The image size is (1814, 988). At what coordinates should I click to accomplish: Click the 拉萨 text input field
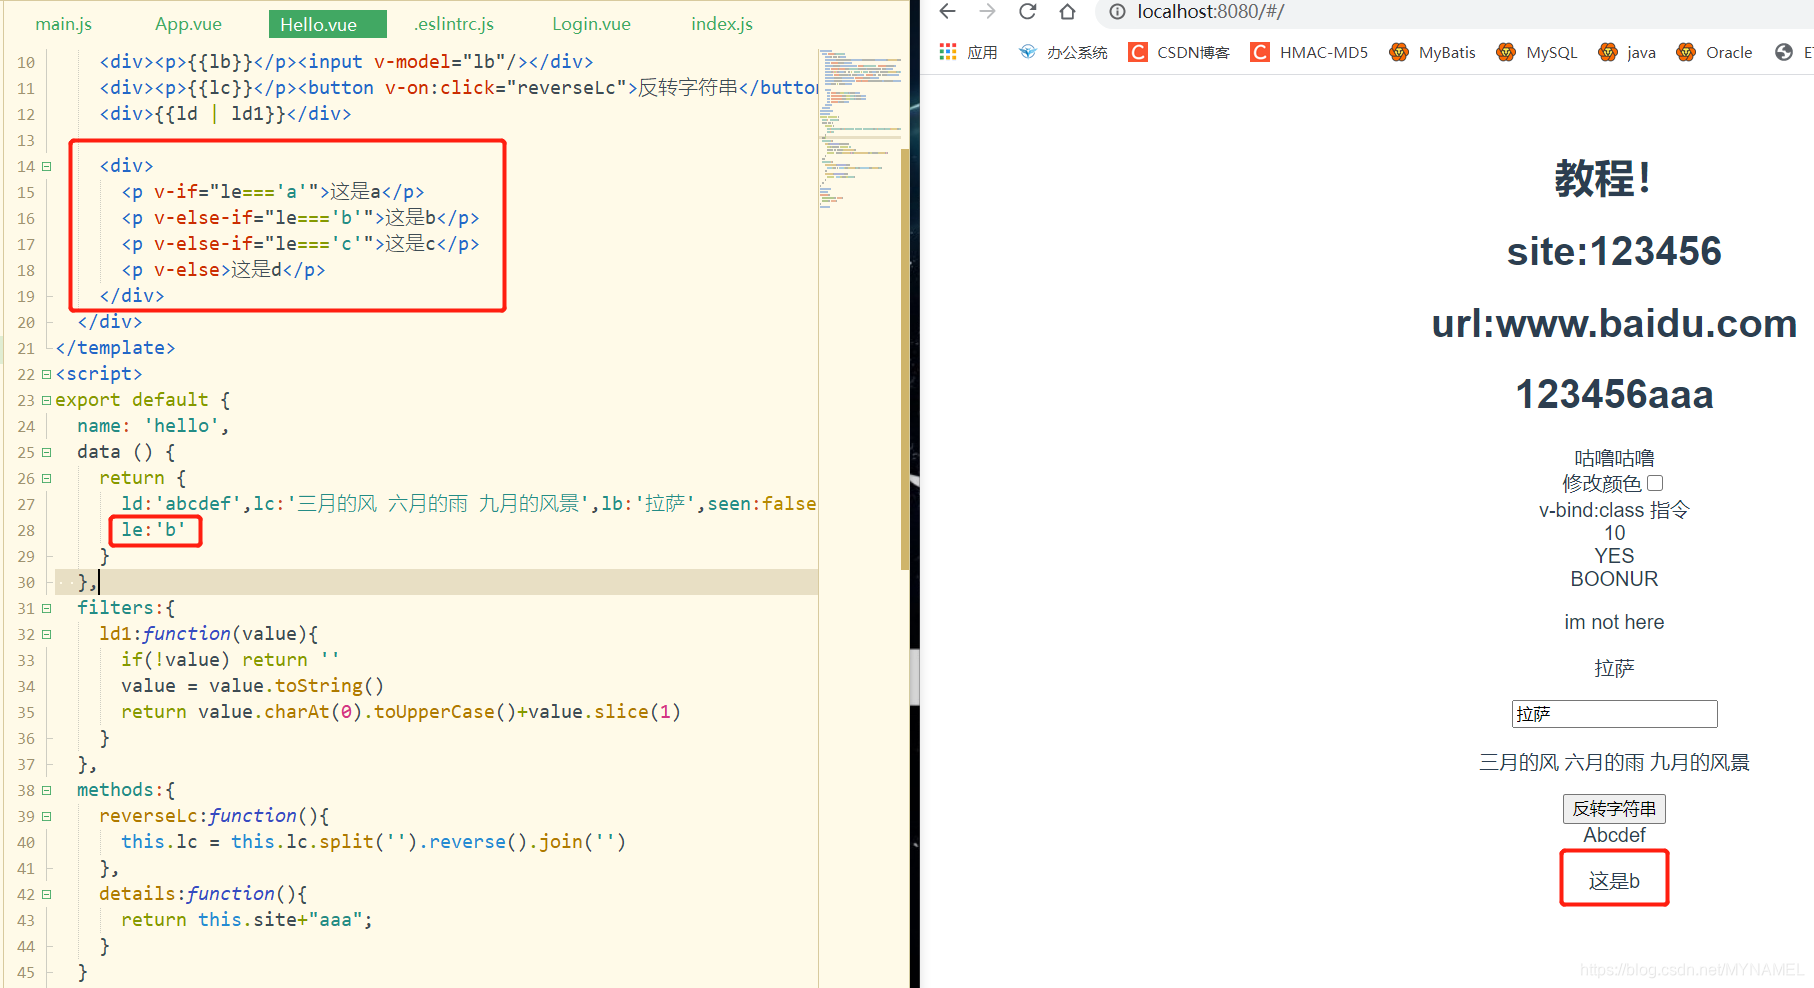(x=1614, y=714)
